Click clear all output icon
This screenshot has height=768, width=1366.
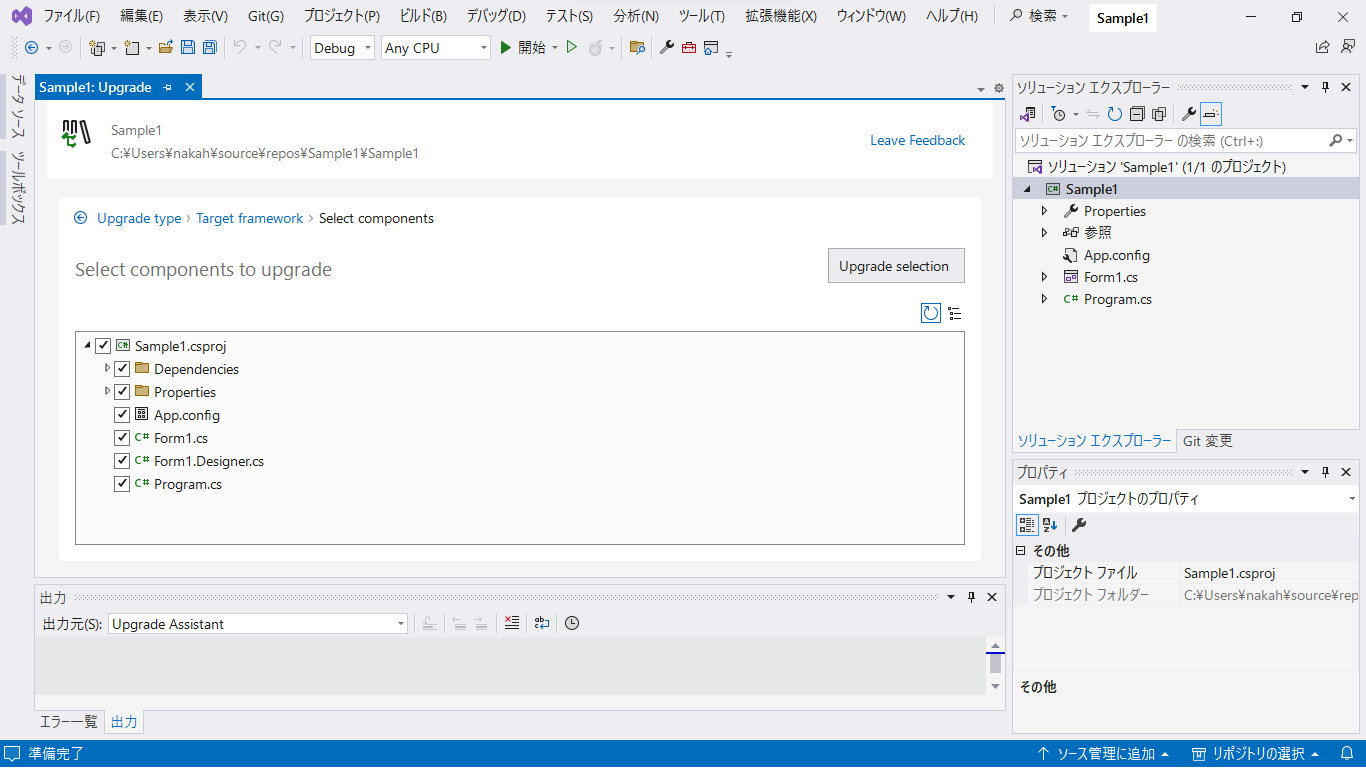512,623
